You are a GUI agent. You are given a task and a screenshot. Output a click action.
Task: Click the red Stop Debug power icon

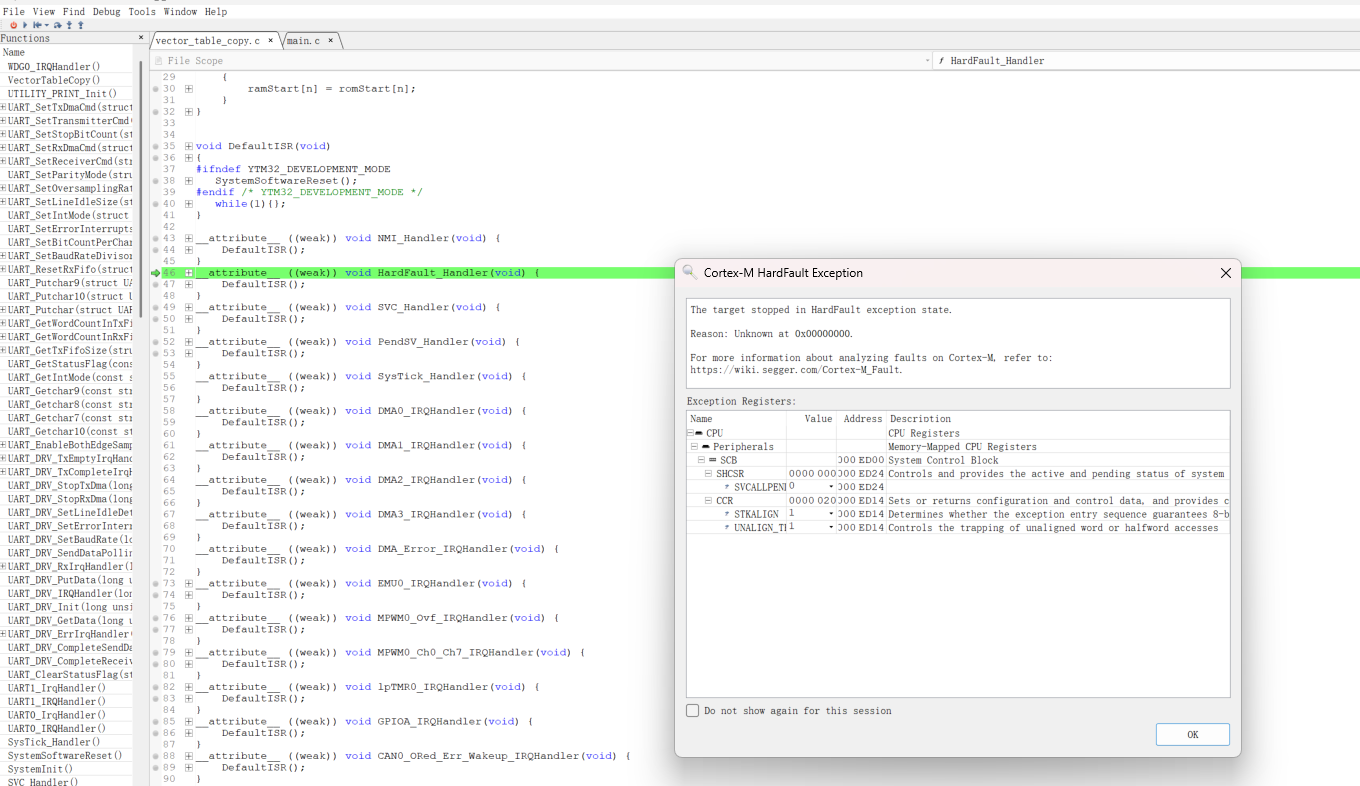[14, 25]
